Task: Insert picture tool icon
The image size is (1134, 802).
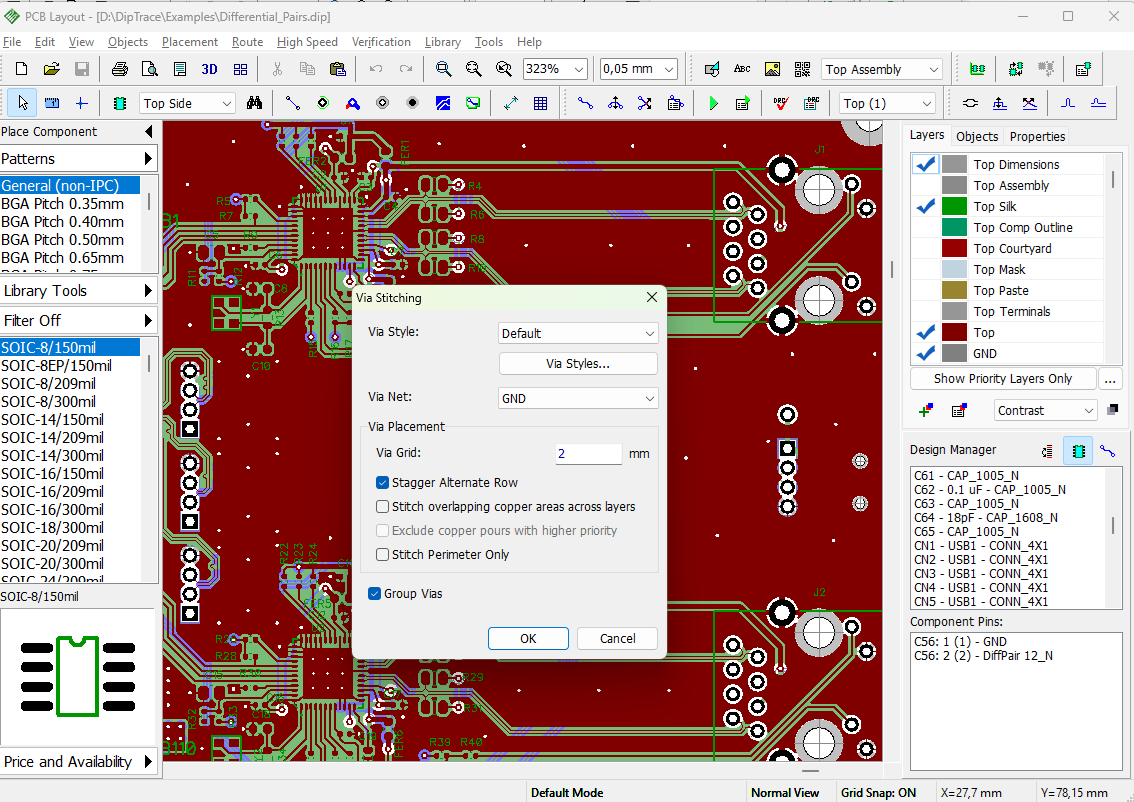Action: 772,69
